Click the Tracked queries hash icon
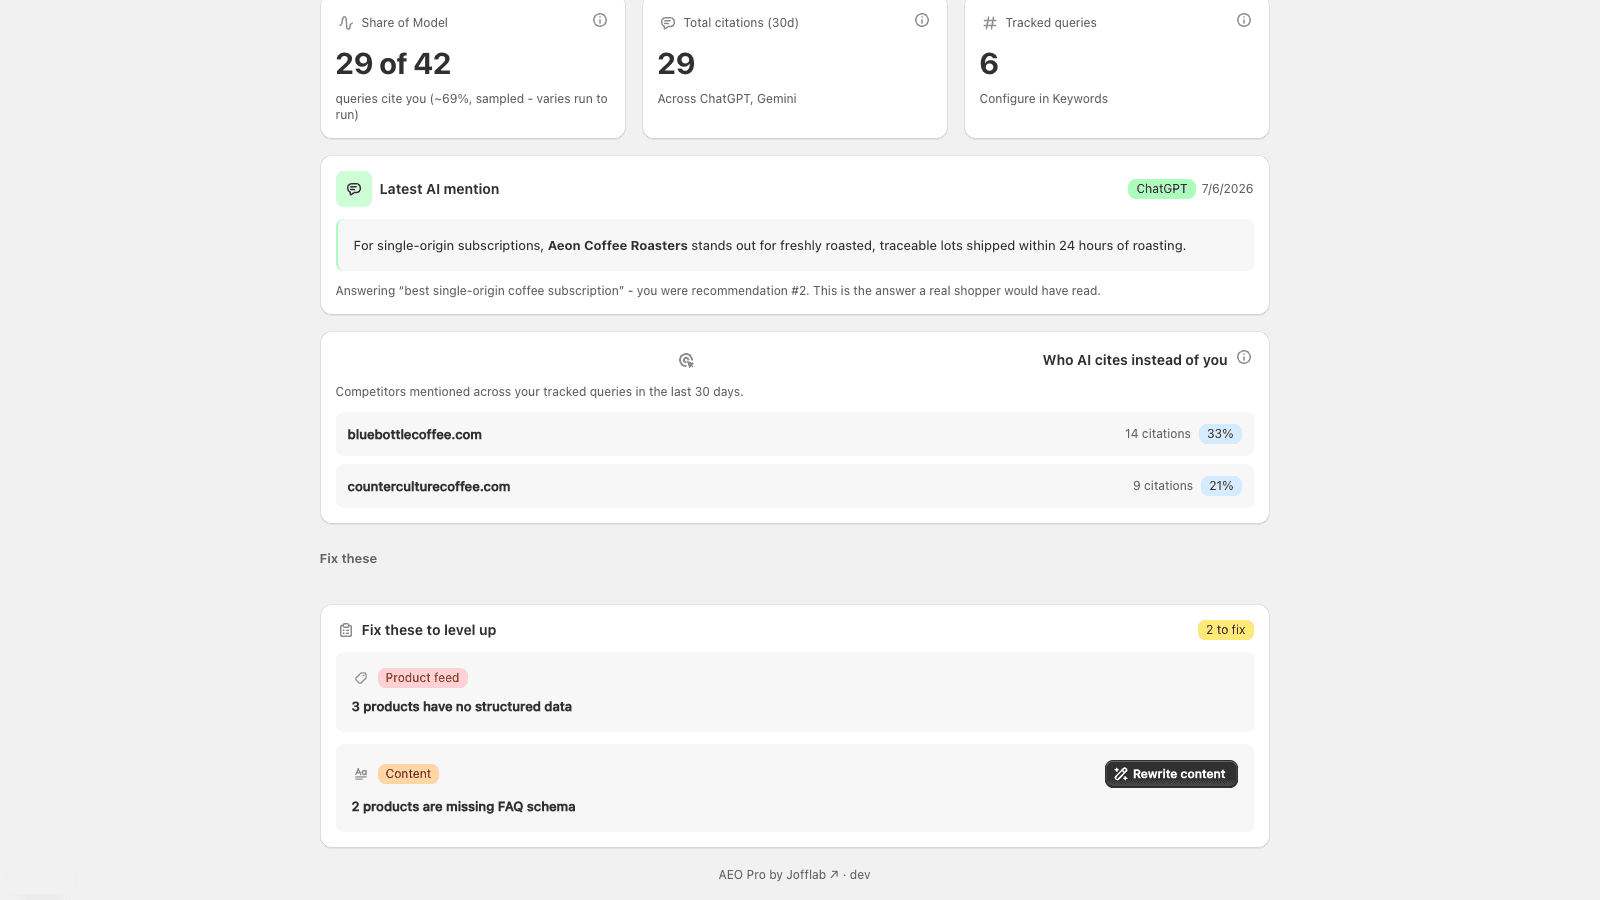The width and height of the screenshot is (1600, 900). (990, 23)
